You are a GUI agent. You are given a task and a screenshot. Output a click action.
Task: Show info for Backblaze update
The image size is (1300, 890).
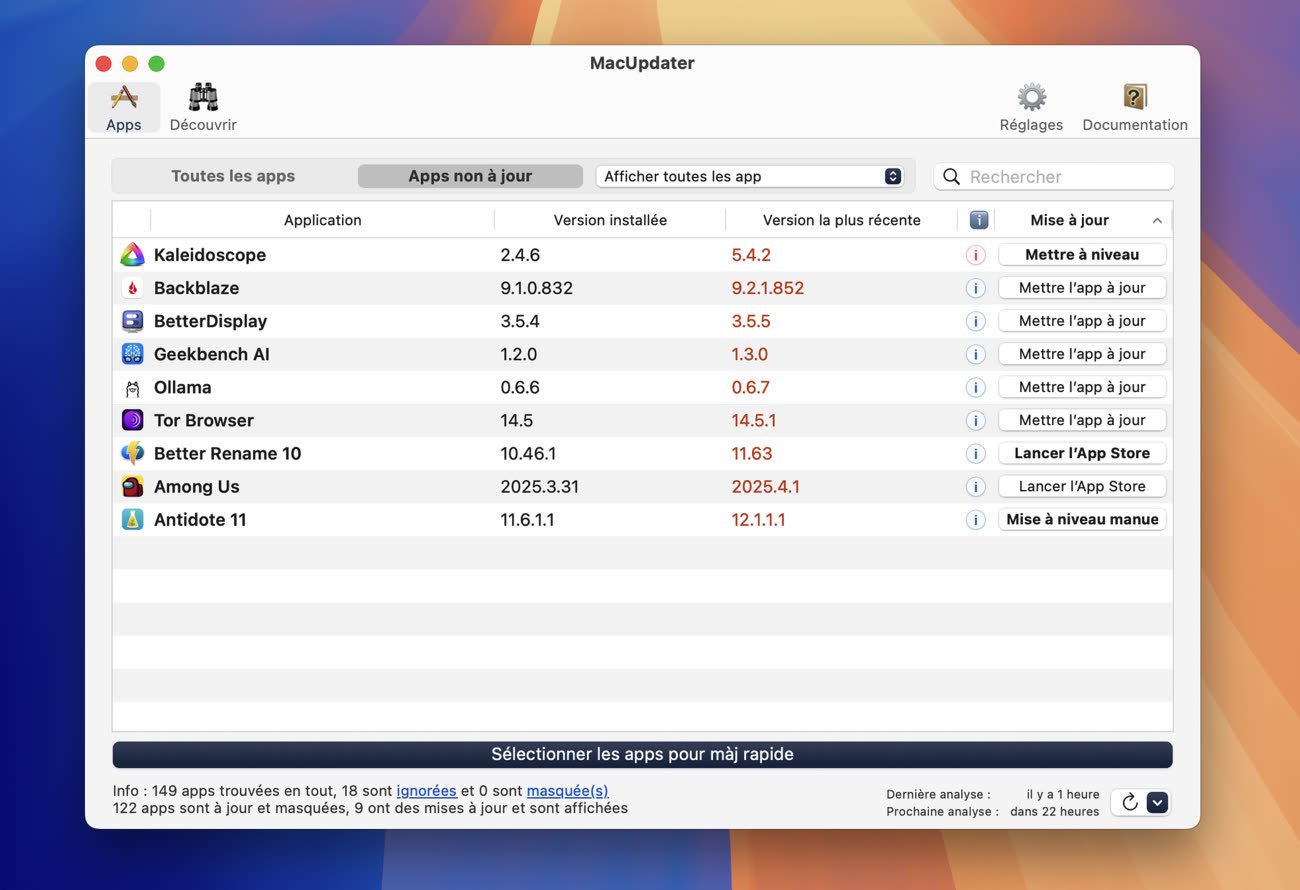[976, 288]
